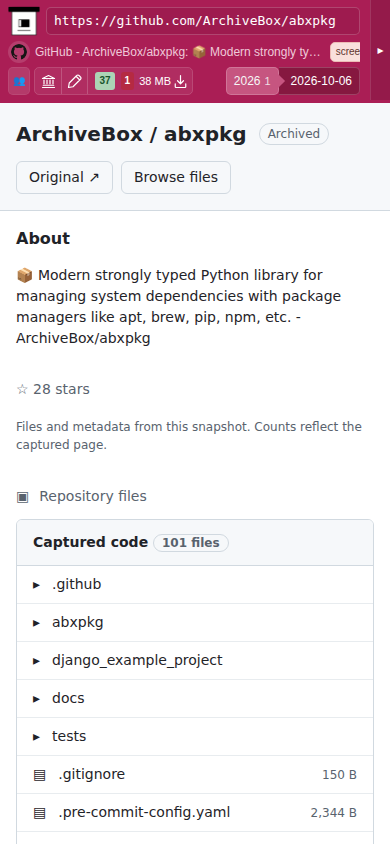Expand the .github folder
Screen dimensions: 390x844
click(x=195, y=585)
